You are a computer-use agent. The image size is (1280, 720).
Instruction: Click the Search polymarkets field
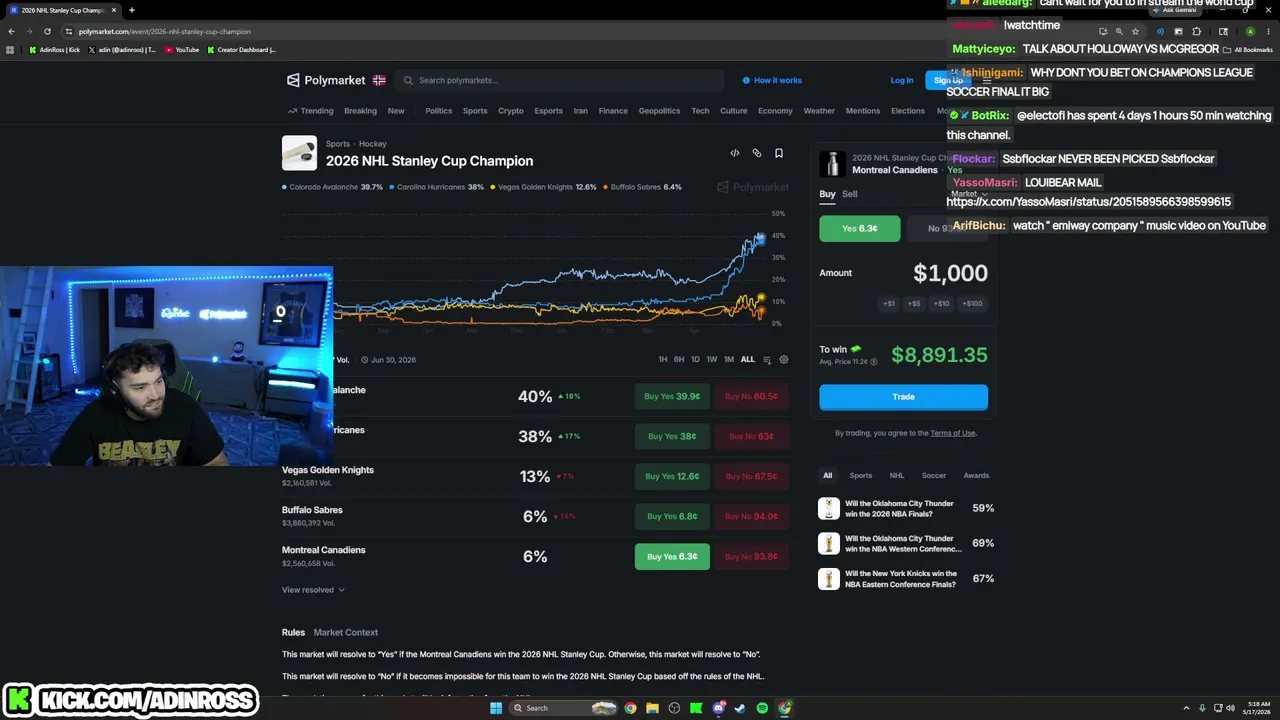click(x=558, y=80)
